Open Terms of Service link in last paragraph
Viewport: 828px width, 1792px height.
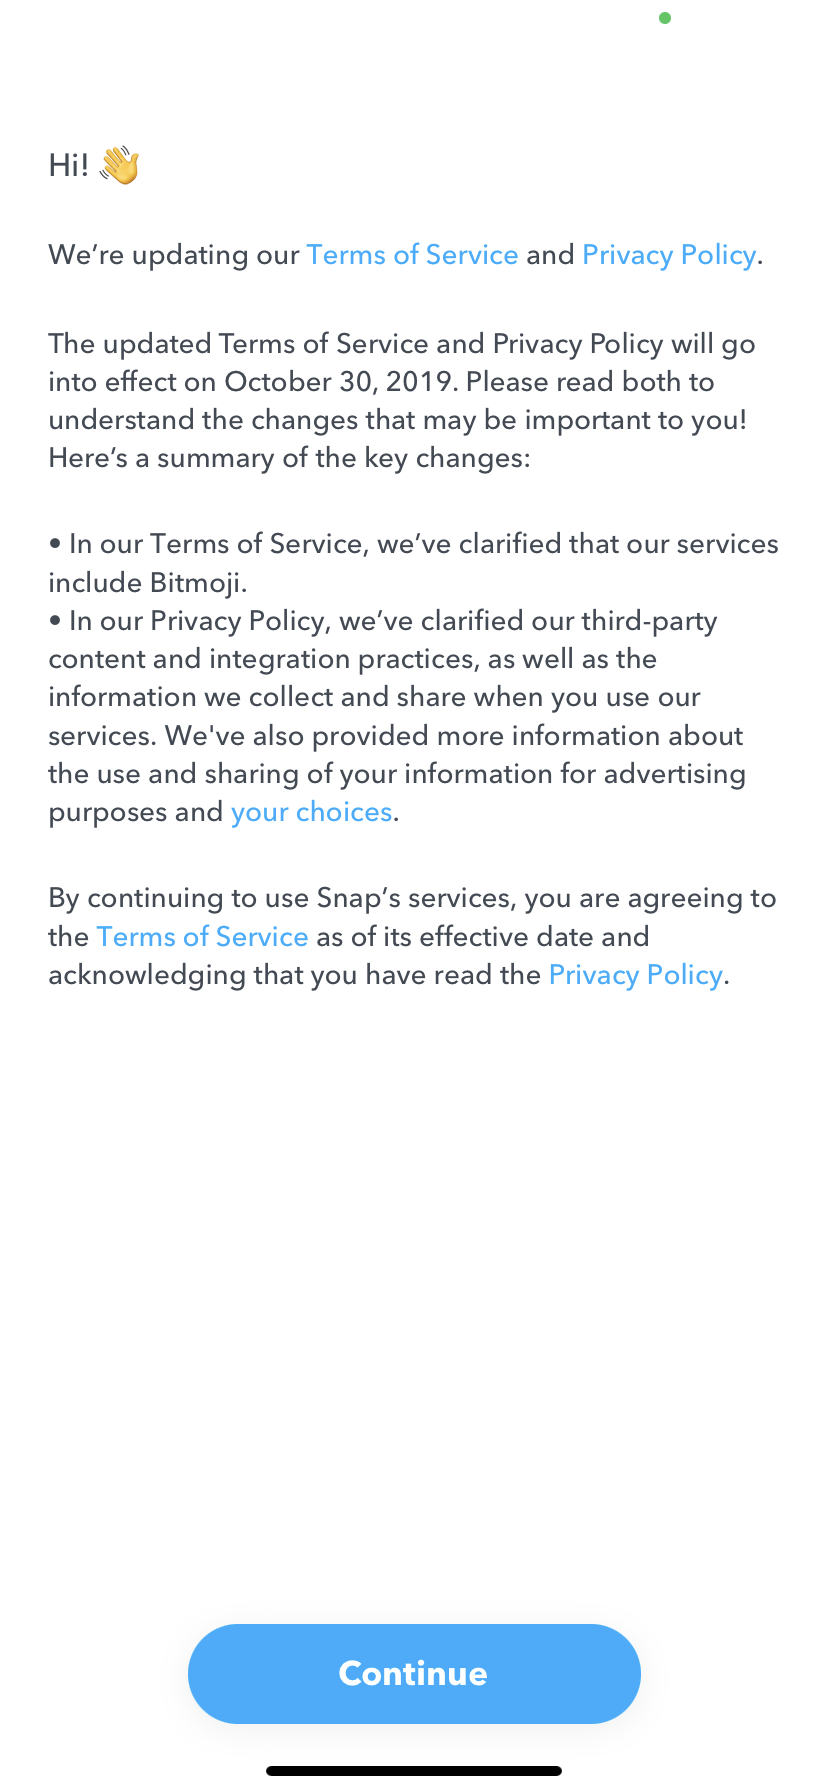pyautogui.click(x=202, y=937)
